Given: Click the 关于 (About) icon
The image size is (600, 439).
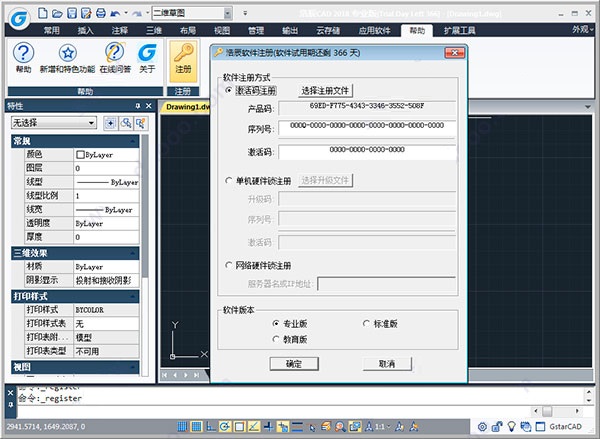Looking at the screenshot, I should (x=147, y=54).
